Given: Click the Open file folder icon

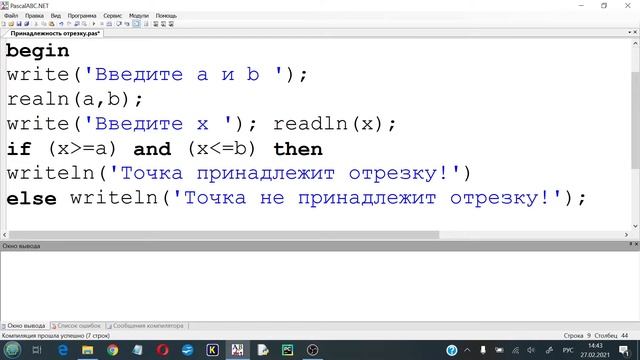Looking at the screenshot, I should [11, 24].
